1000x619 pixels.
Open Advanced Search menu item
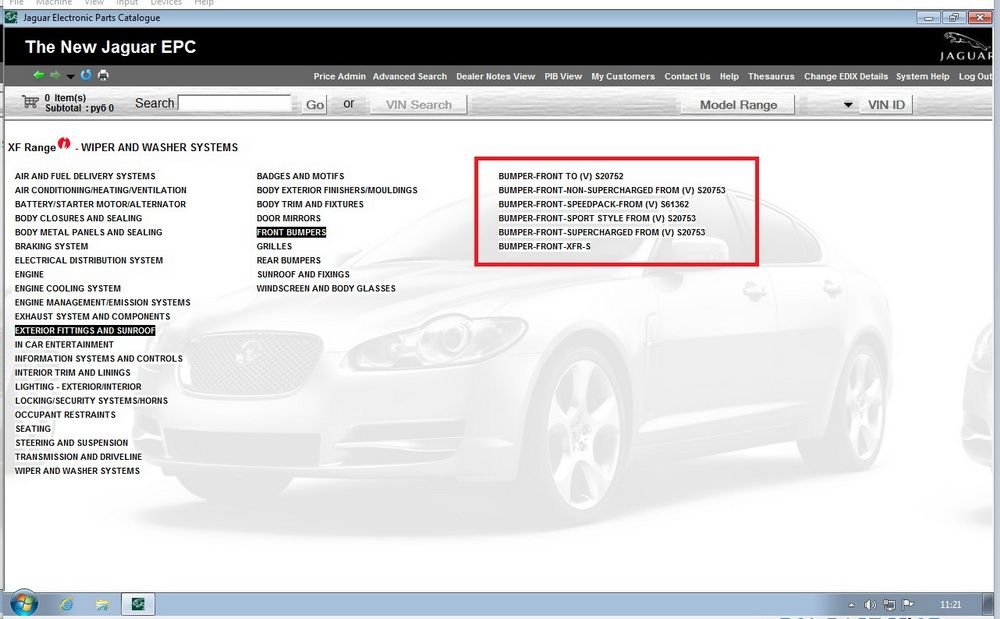coord(410,76)
